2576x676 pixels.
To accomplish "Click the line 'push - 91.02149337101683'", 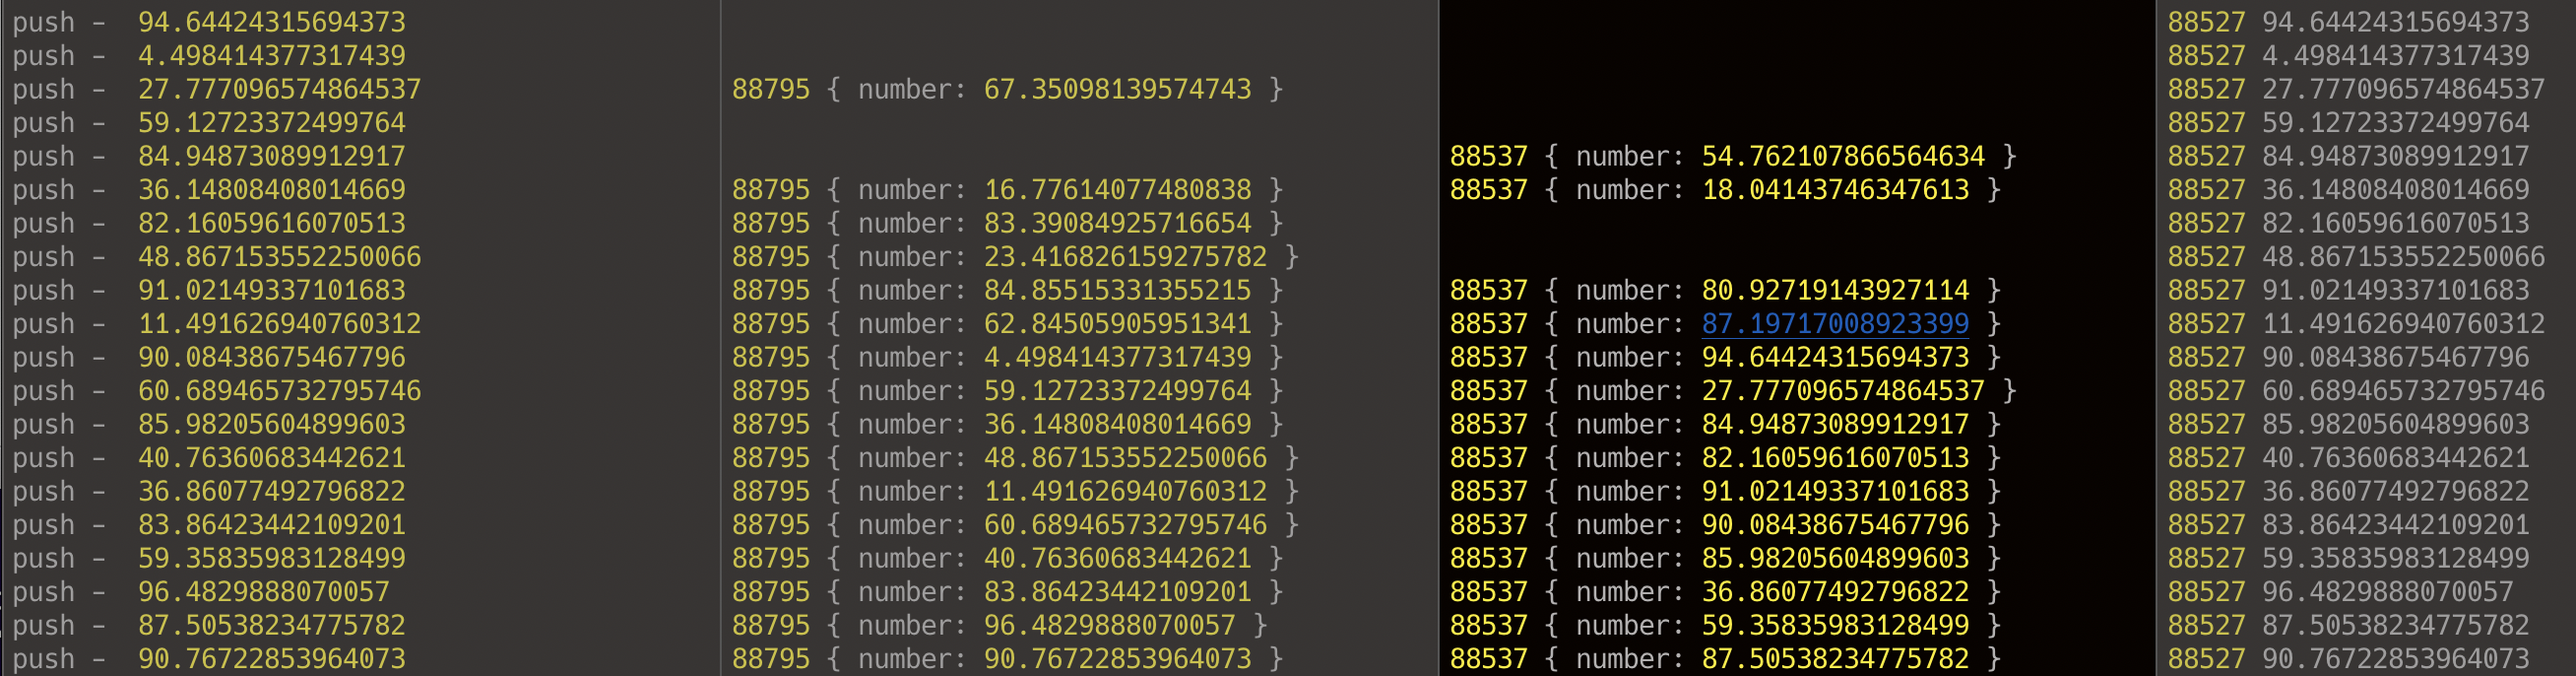I will coord(209,290).
